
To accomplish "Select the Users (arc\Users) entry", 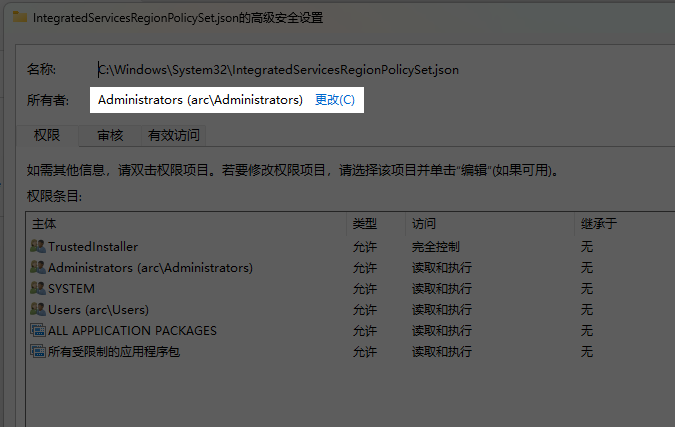I will pyautogui.click(x=350, y=309).
